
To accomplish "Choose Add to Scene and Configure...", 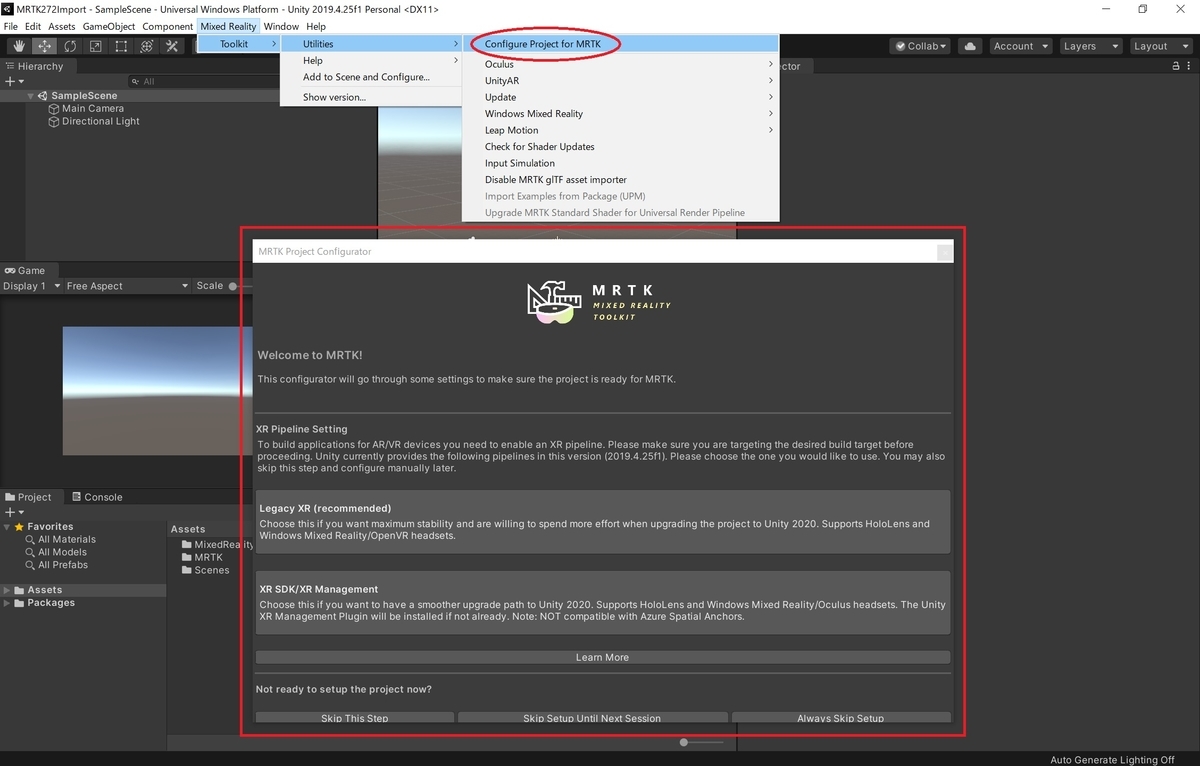I will click(371, 77).
